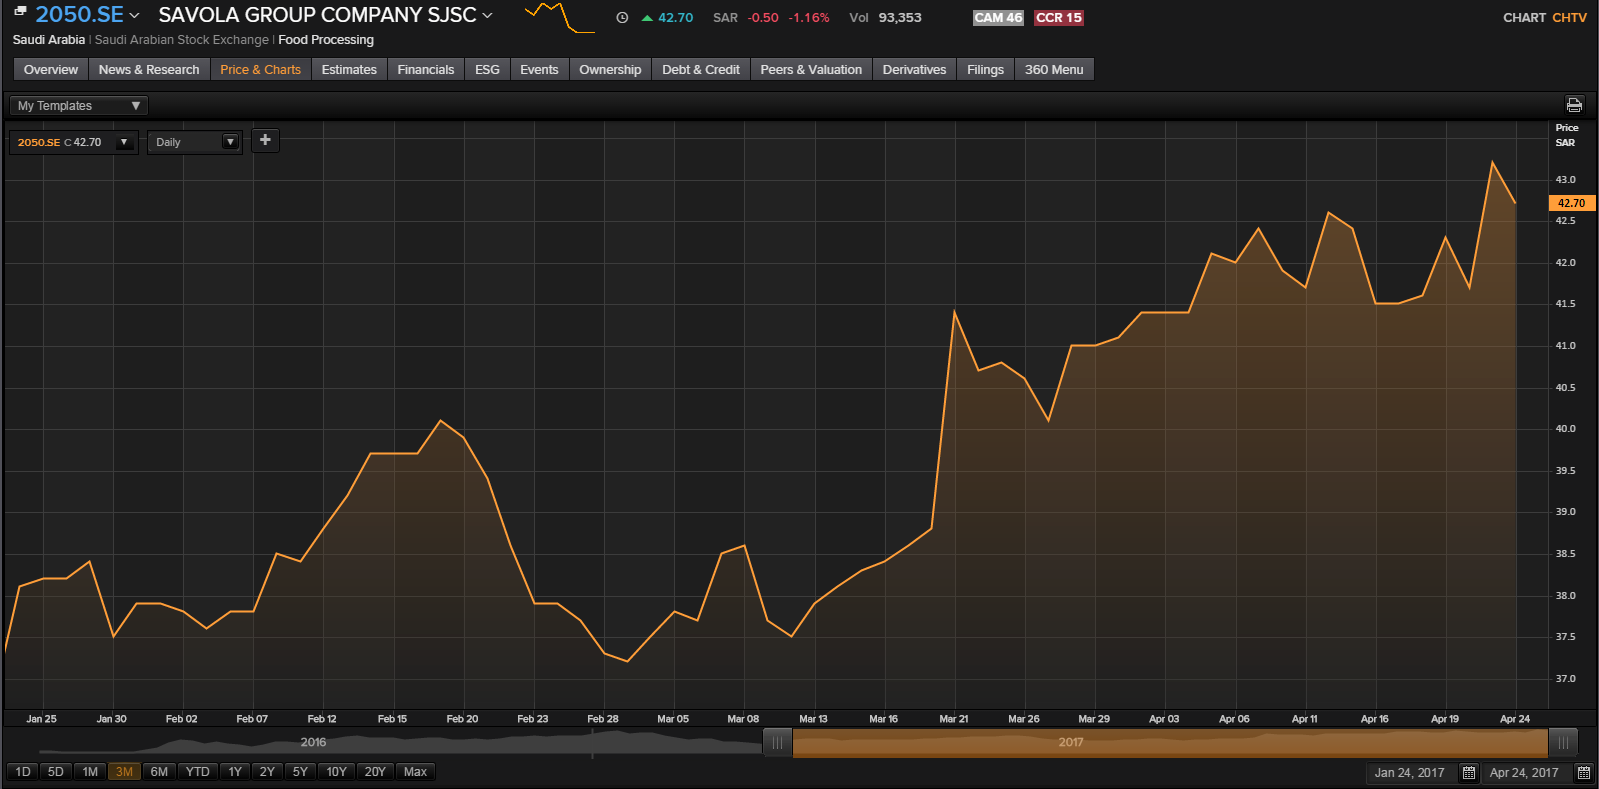Click the CCR 15 badge
Image resolution: width=1599 pixels, height=789 pixels.
[x=1058, y=18]
